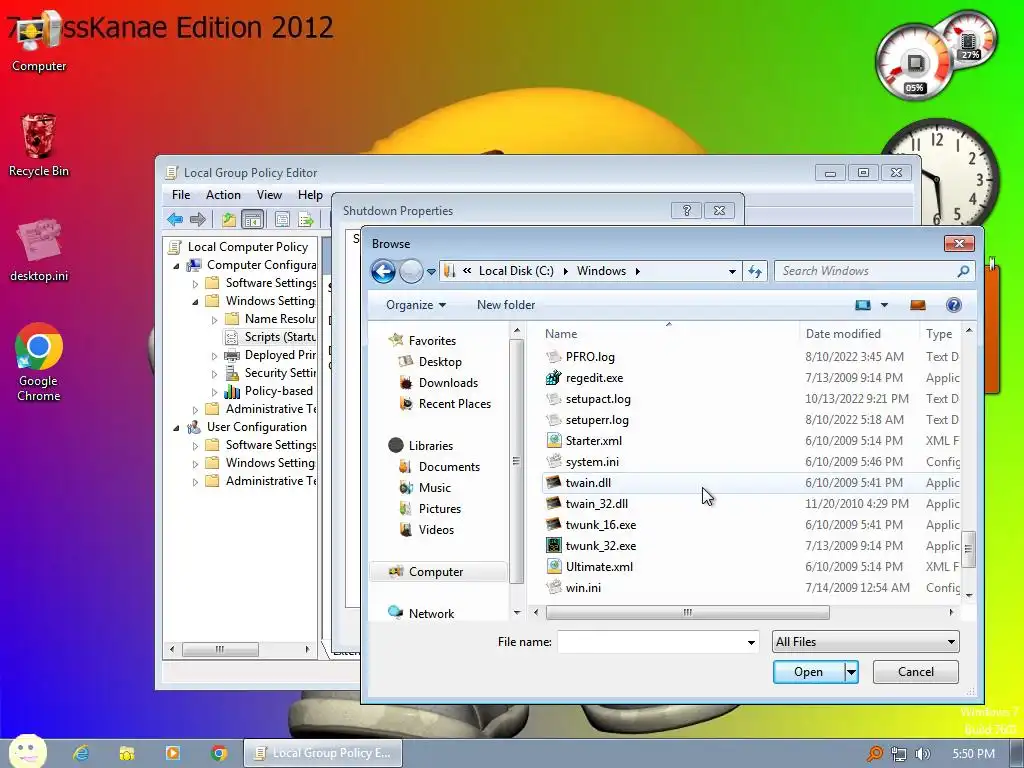Viewport: 1024px width, 768px height.
Task: Launch media player from taskbar
Action: tap(173, 753)
